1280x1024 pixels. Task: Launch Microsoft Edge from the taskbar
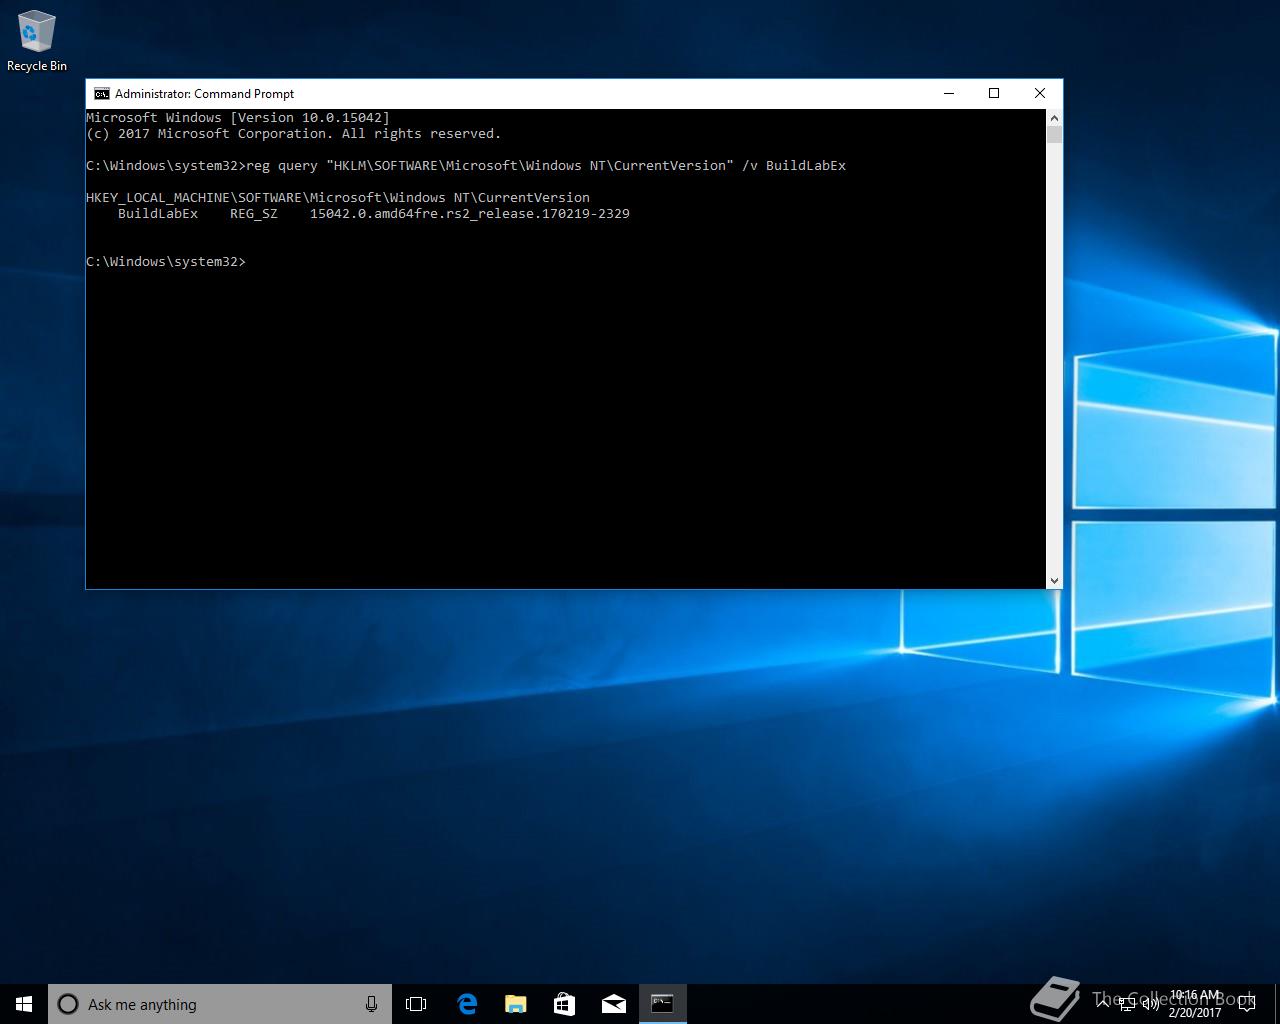coord(466,1004)
